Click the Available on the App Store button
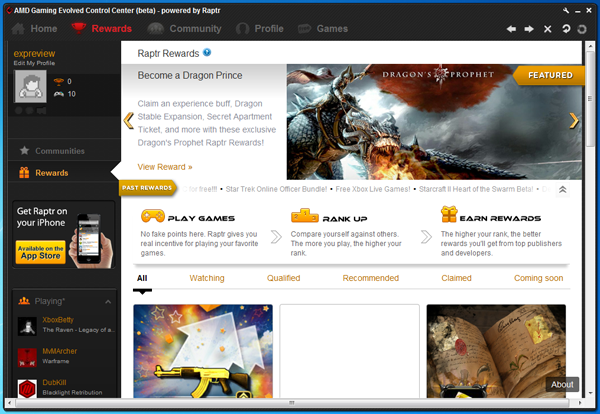 pyautogui.click(x=40, y=251)
